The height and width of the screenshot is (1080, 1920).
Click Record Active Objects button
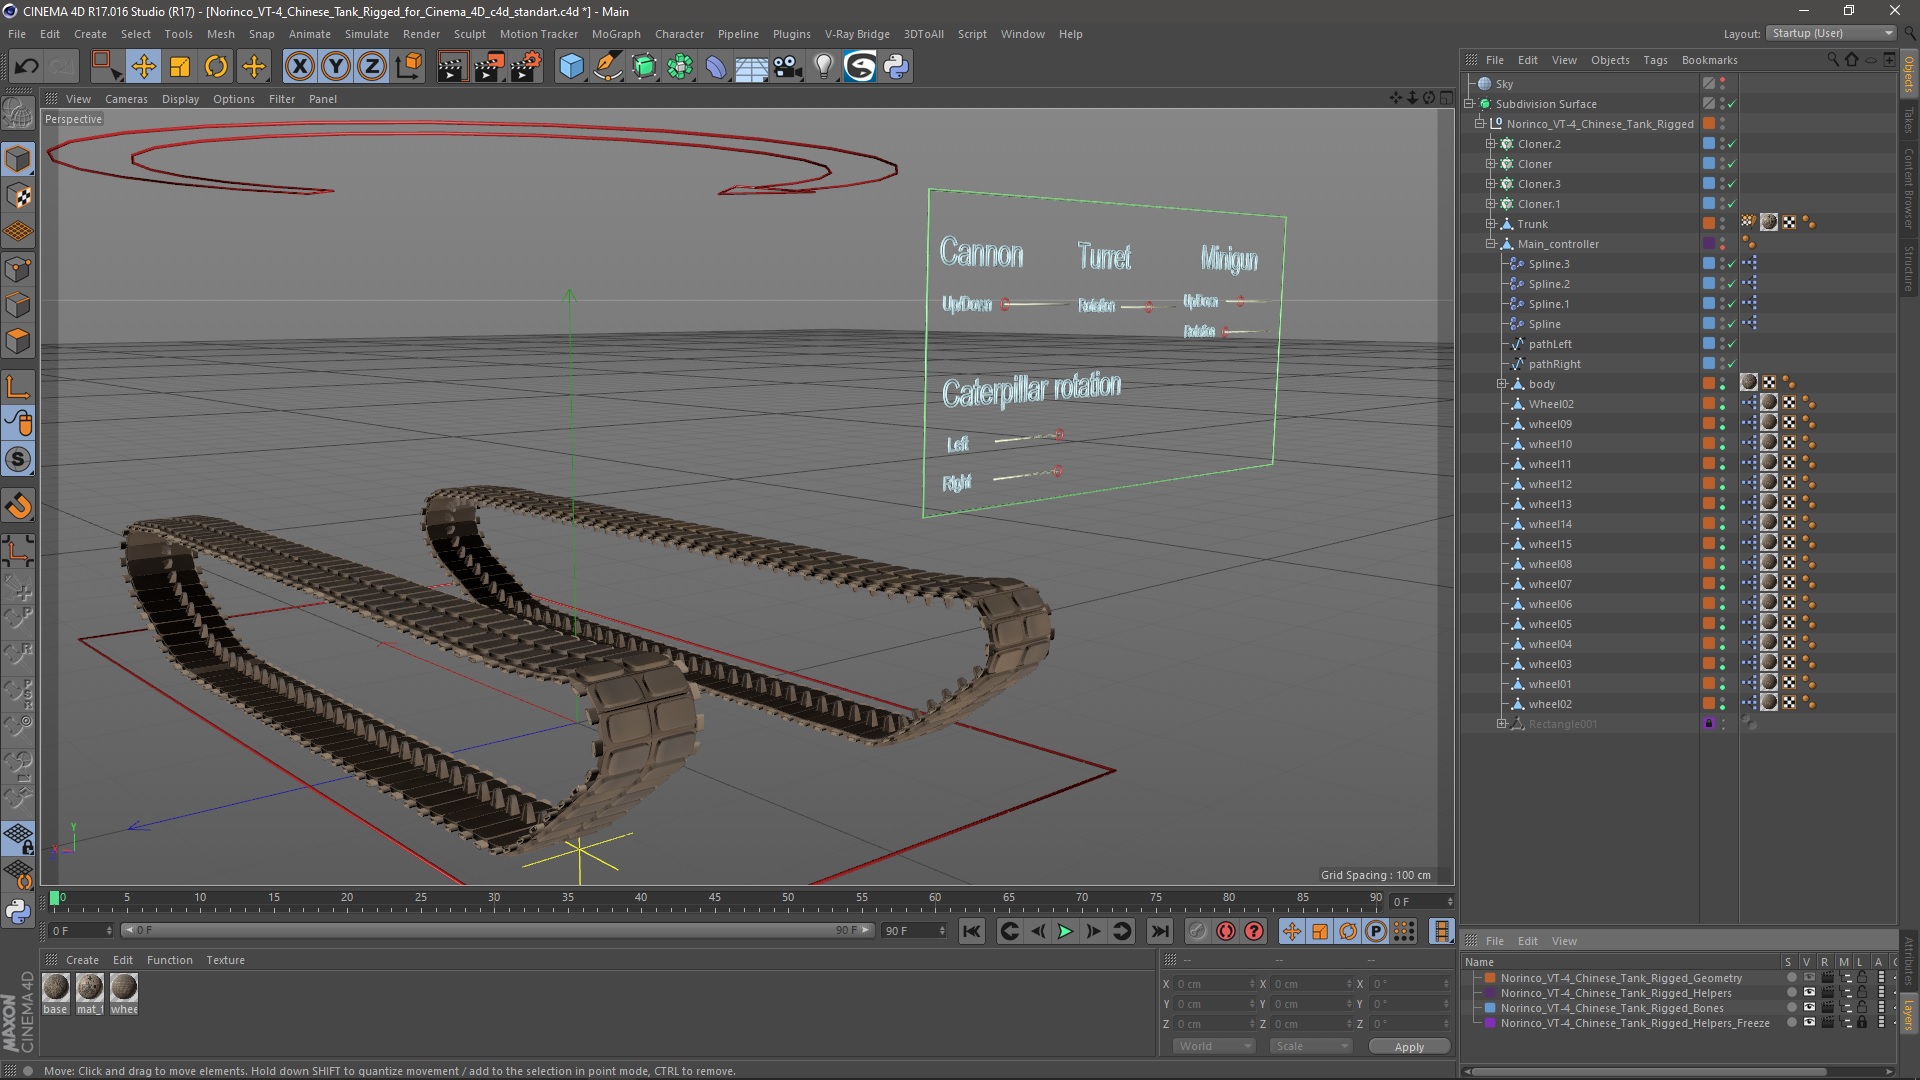click(1197, 932)
